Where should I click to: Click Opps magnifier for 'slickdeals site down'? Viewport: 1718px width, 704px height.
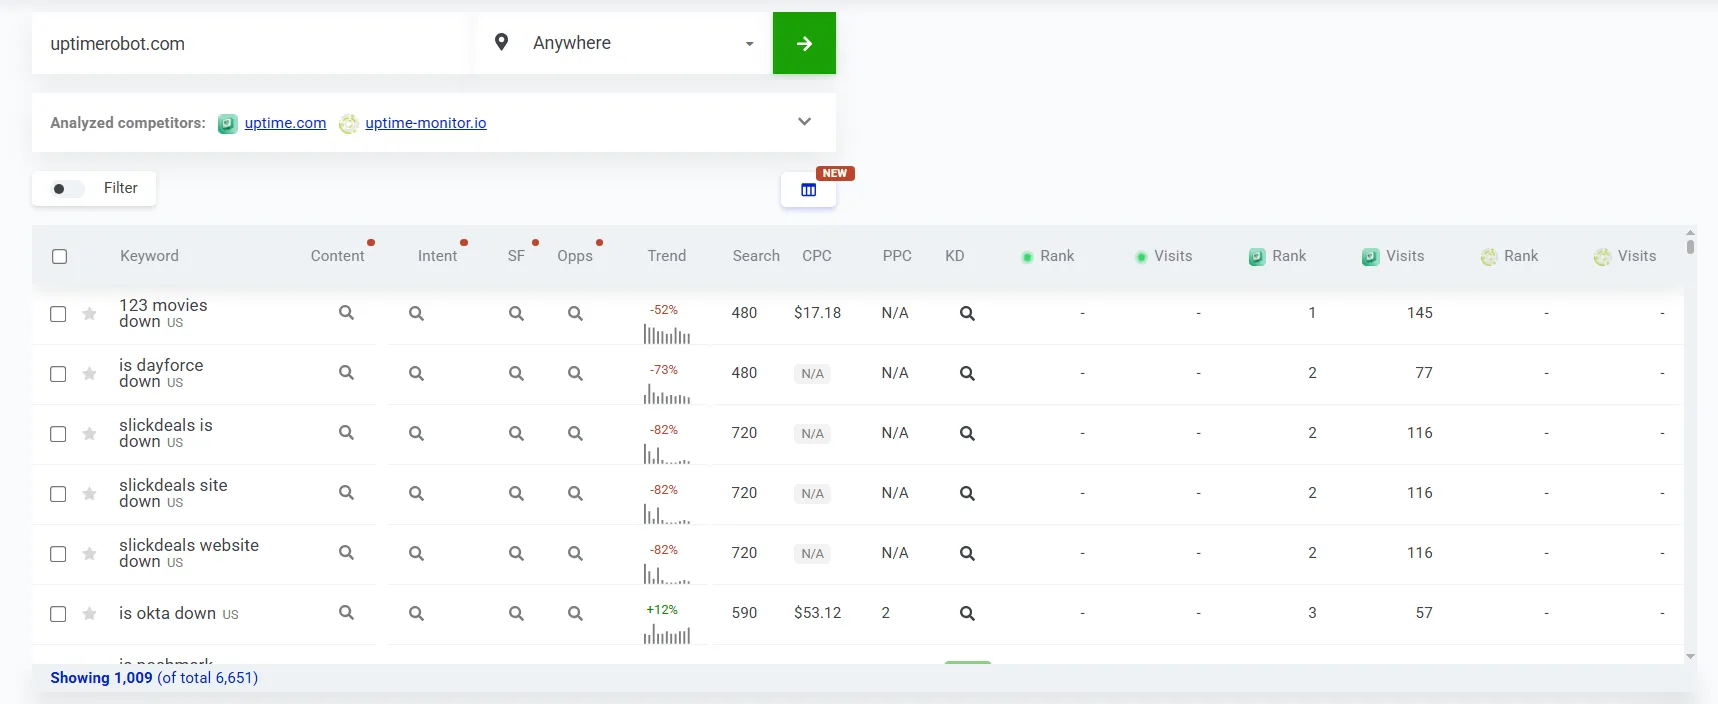pos(575,493)
